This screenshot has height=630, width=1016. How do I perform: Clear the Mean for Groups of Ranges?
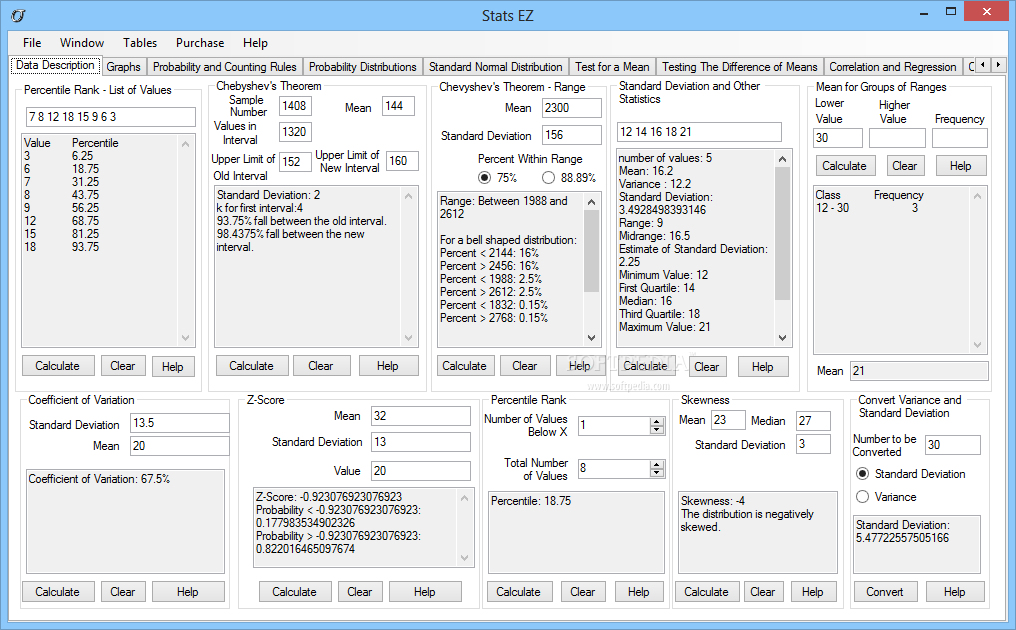pyautogui.click(x=905, y=166)
